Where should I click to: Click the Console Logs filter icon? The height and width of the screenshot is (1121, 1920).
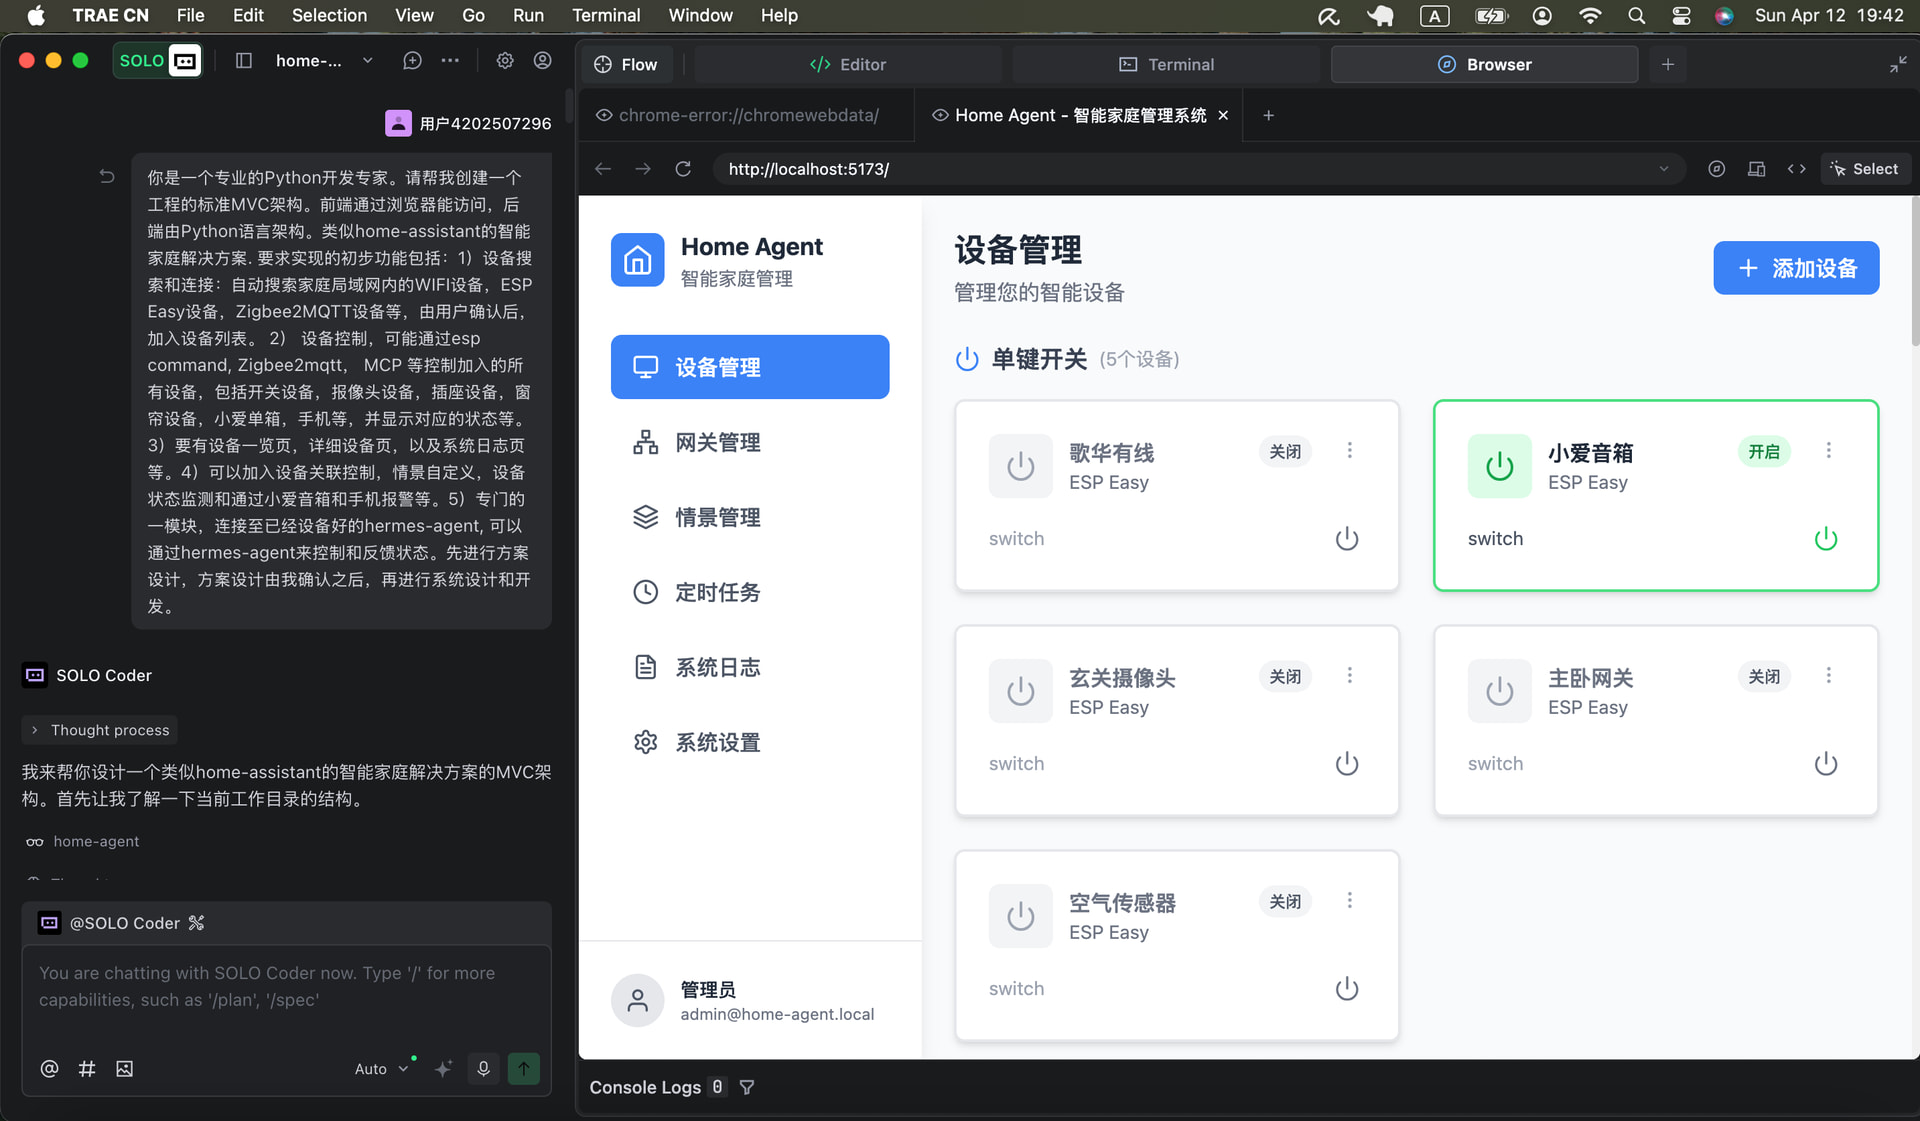(x=747, y=1087)
